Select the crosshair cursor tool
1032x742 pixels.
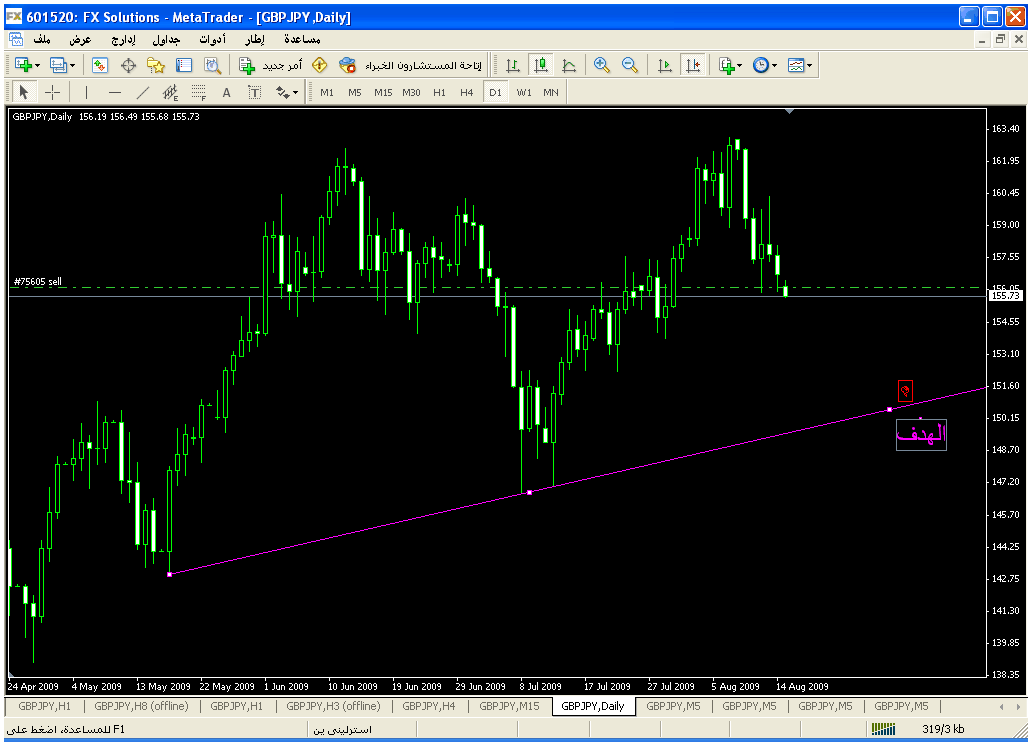click(53, 92)
